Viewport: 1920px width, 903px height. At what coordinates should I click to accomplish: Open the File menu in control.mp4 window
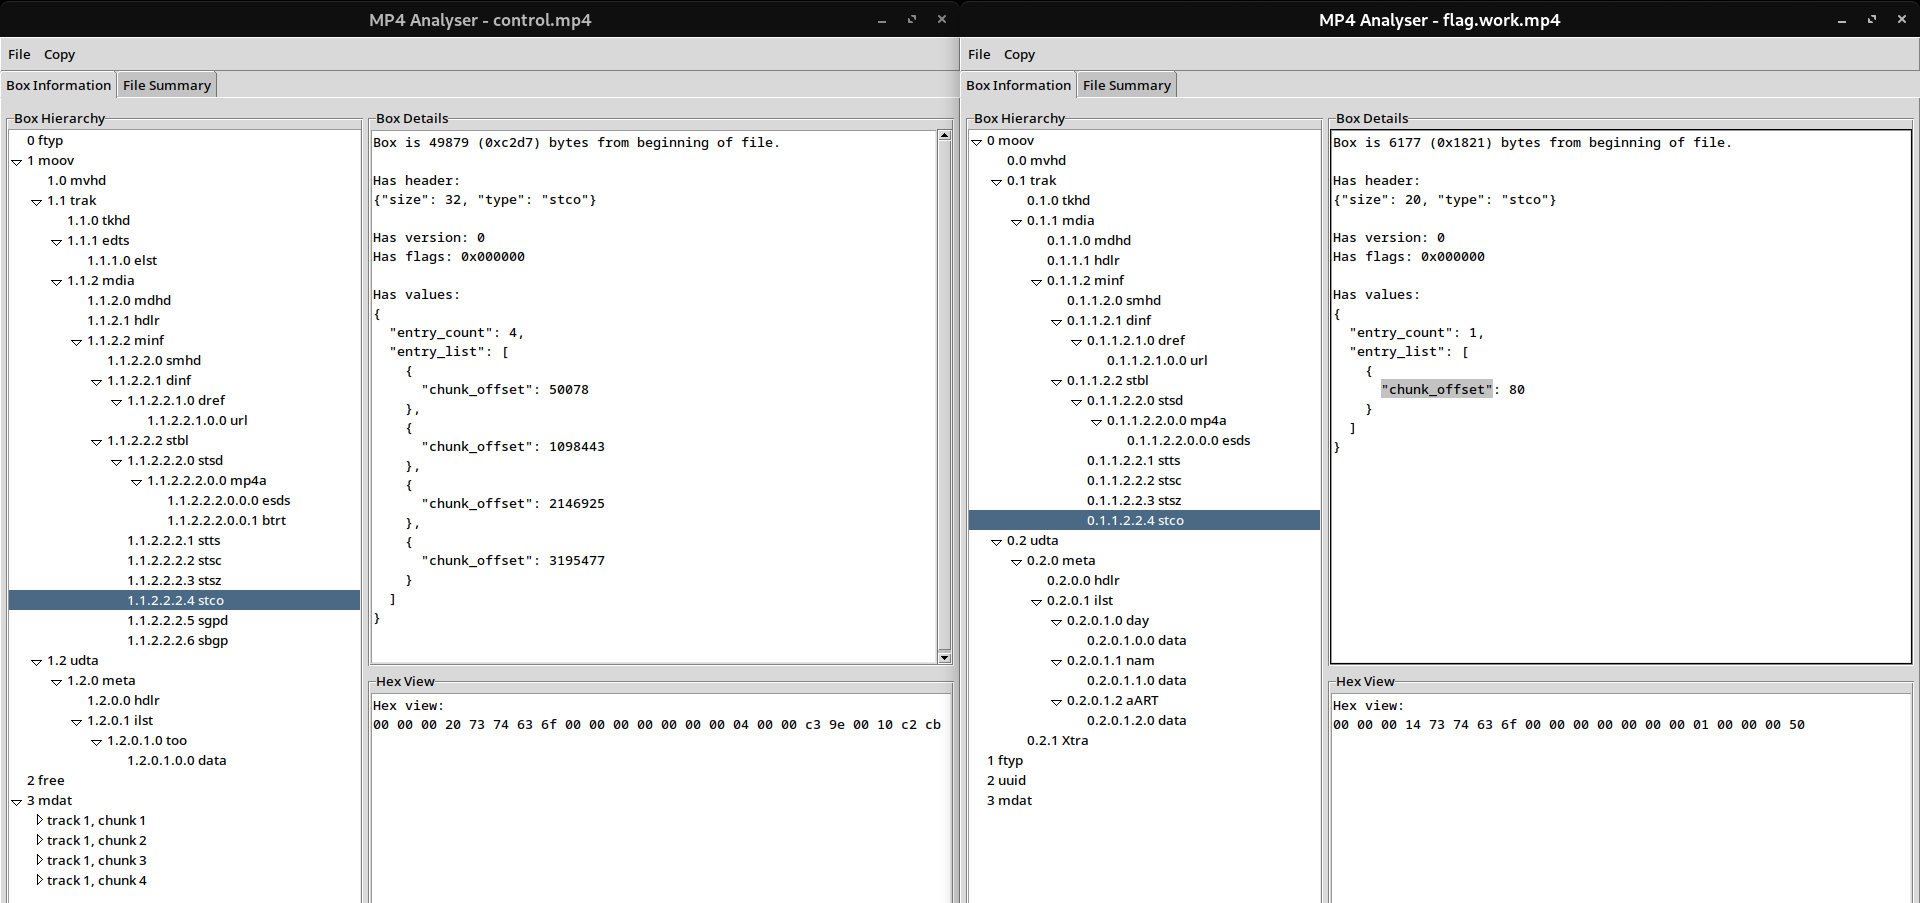pyautogui.click(x=18, y=54)
